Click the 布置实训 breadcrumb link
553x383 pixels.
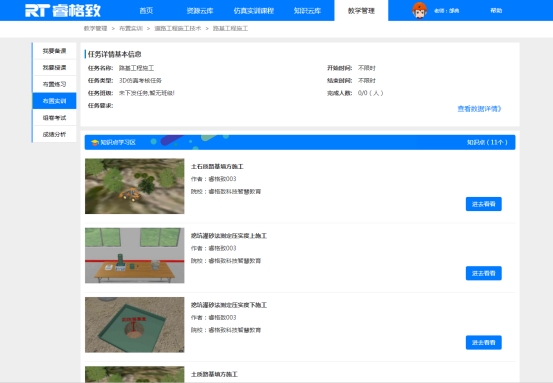(131, 29)
